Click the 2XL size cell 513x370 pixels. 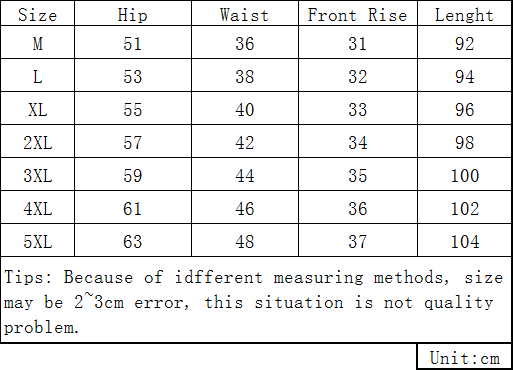tap(38, 143)
